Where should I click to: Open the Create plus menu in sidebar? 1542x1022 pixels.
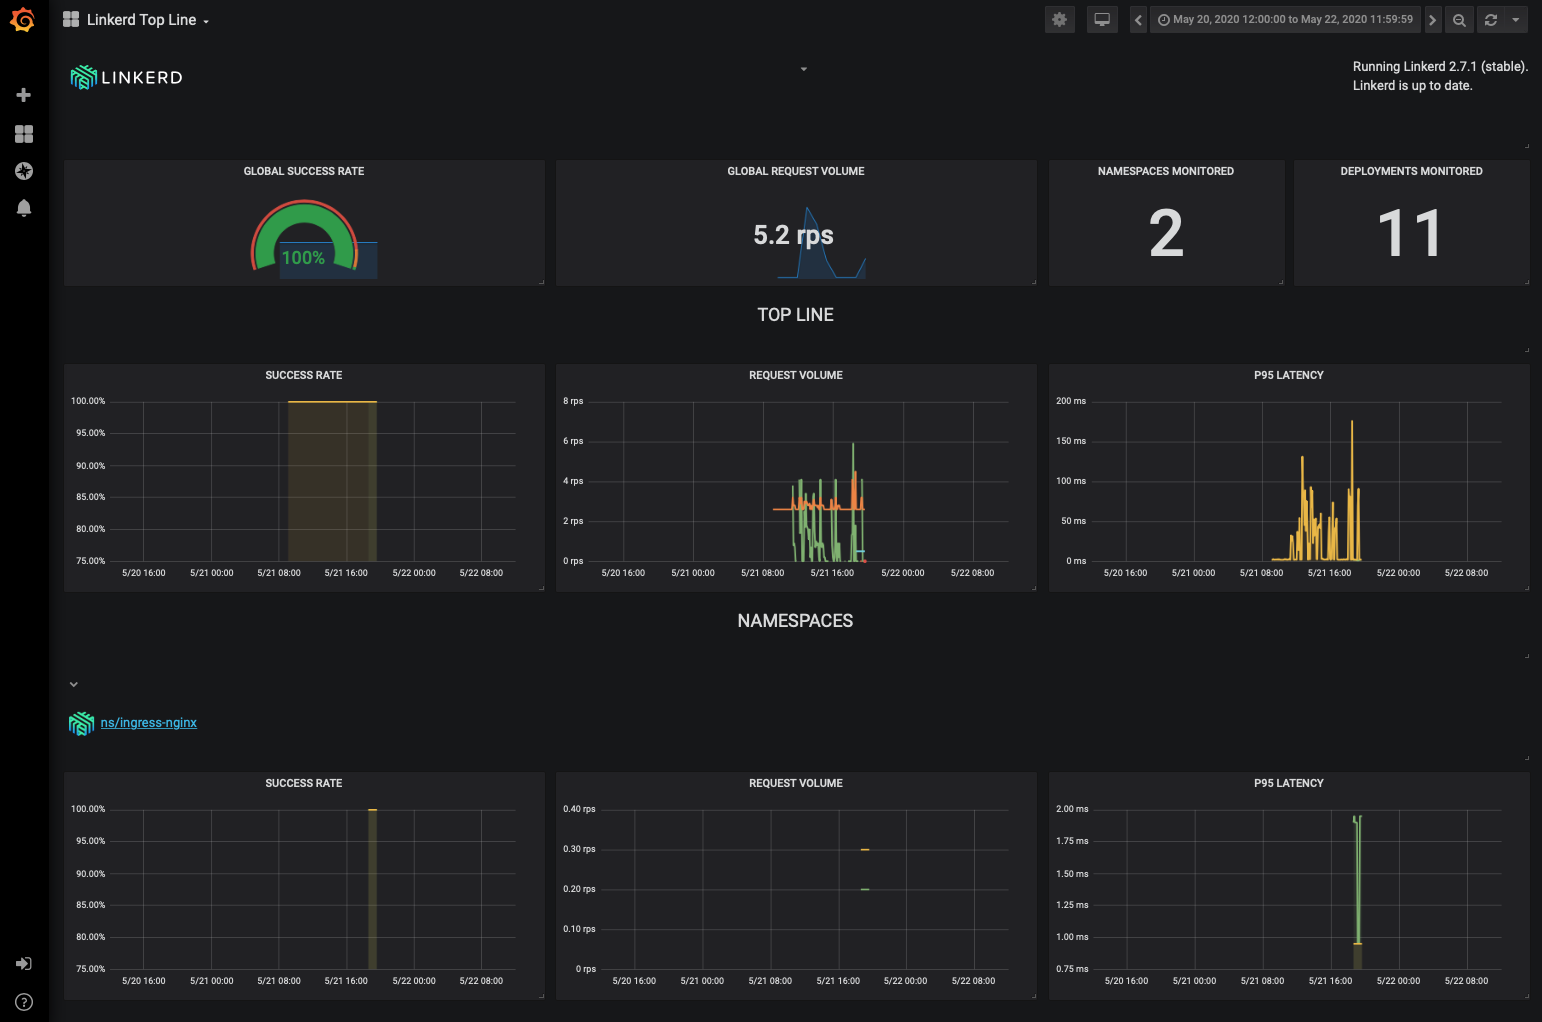[24, 95]
